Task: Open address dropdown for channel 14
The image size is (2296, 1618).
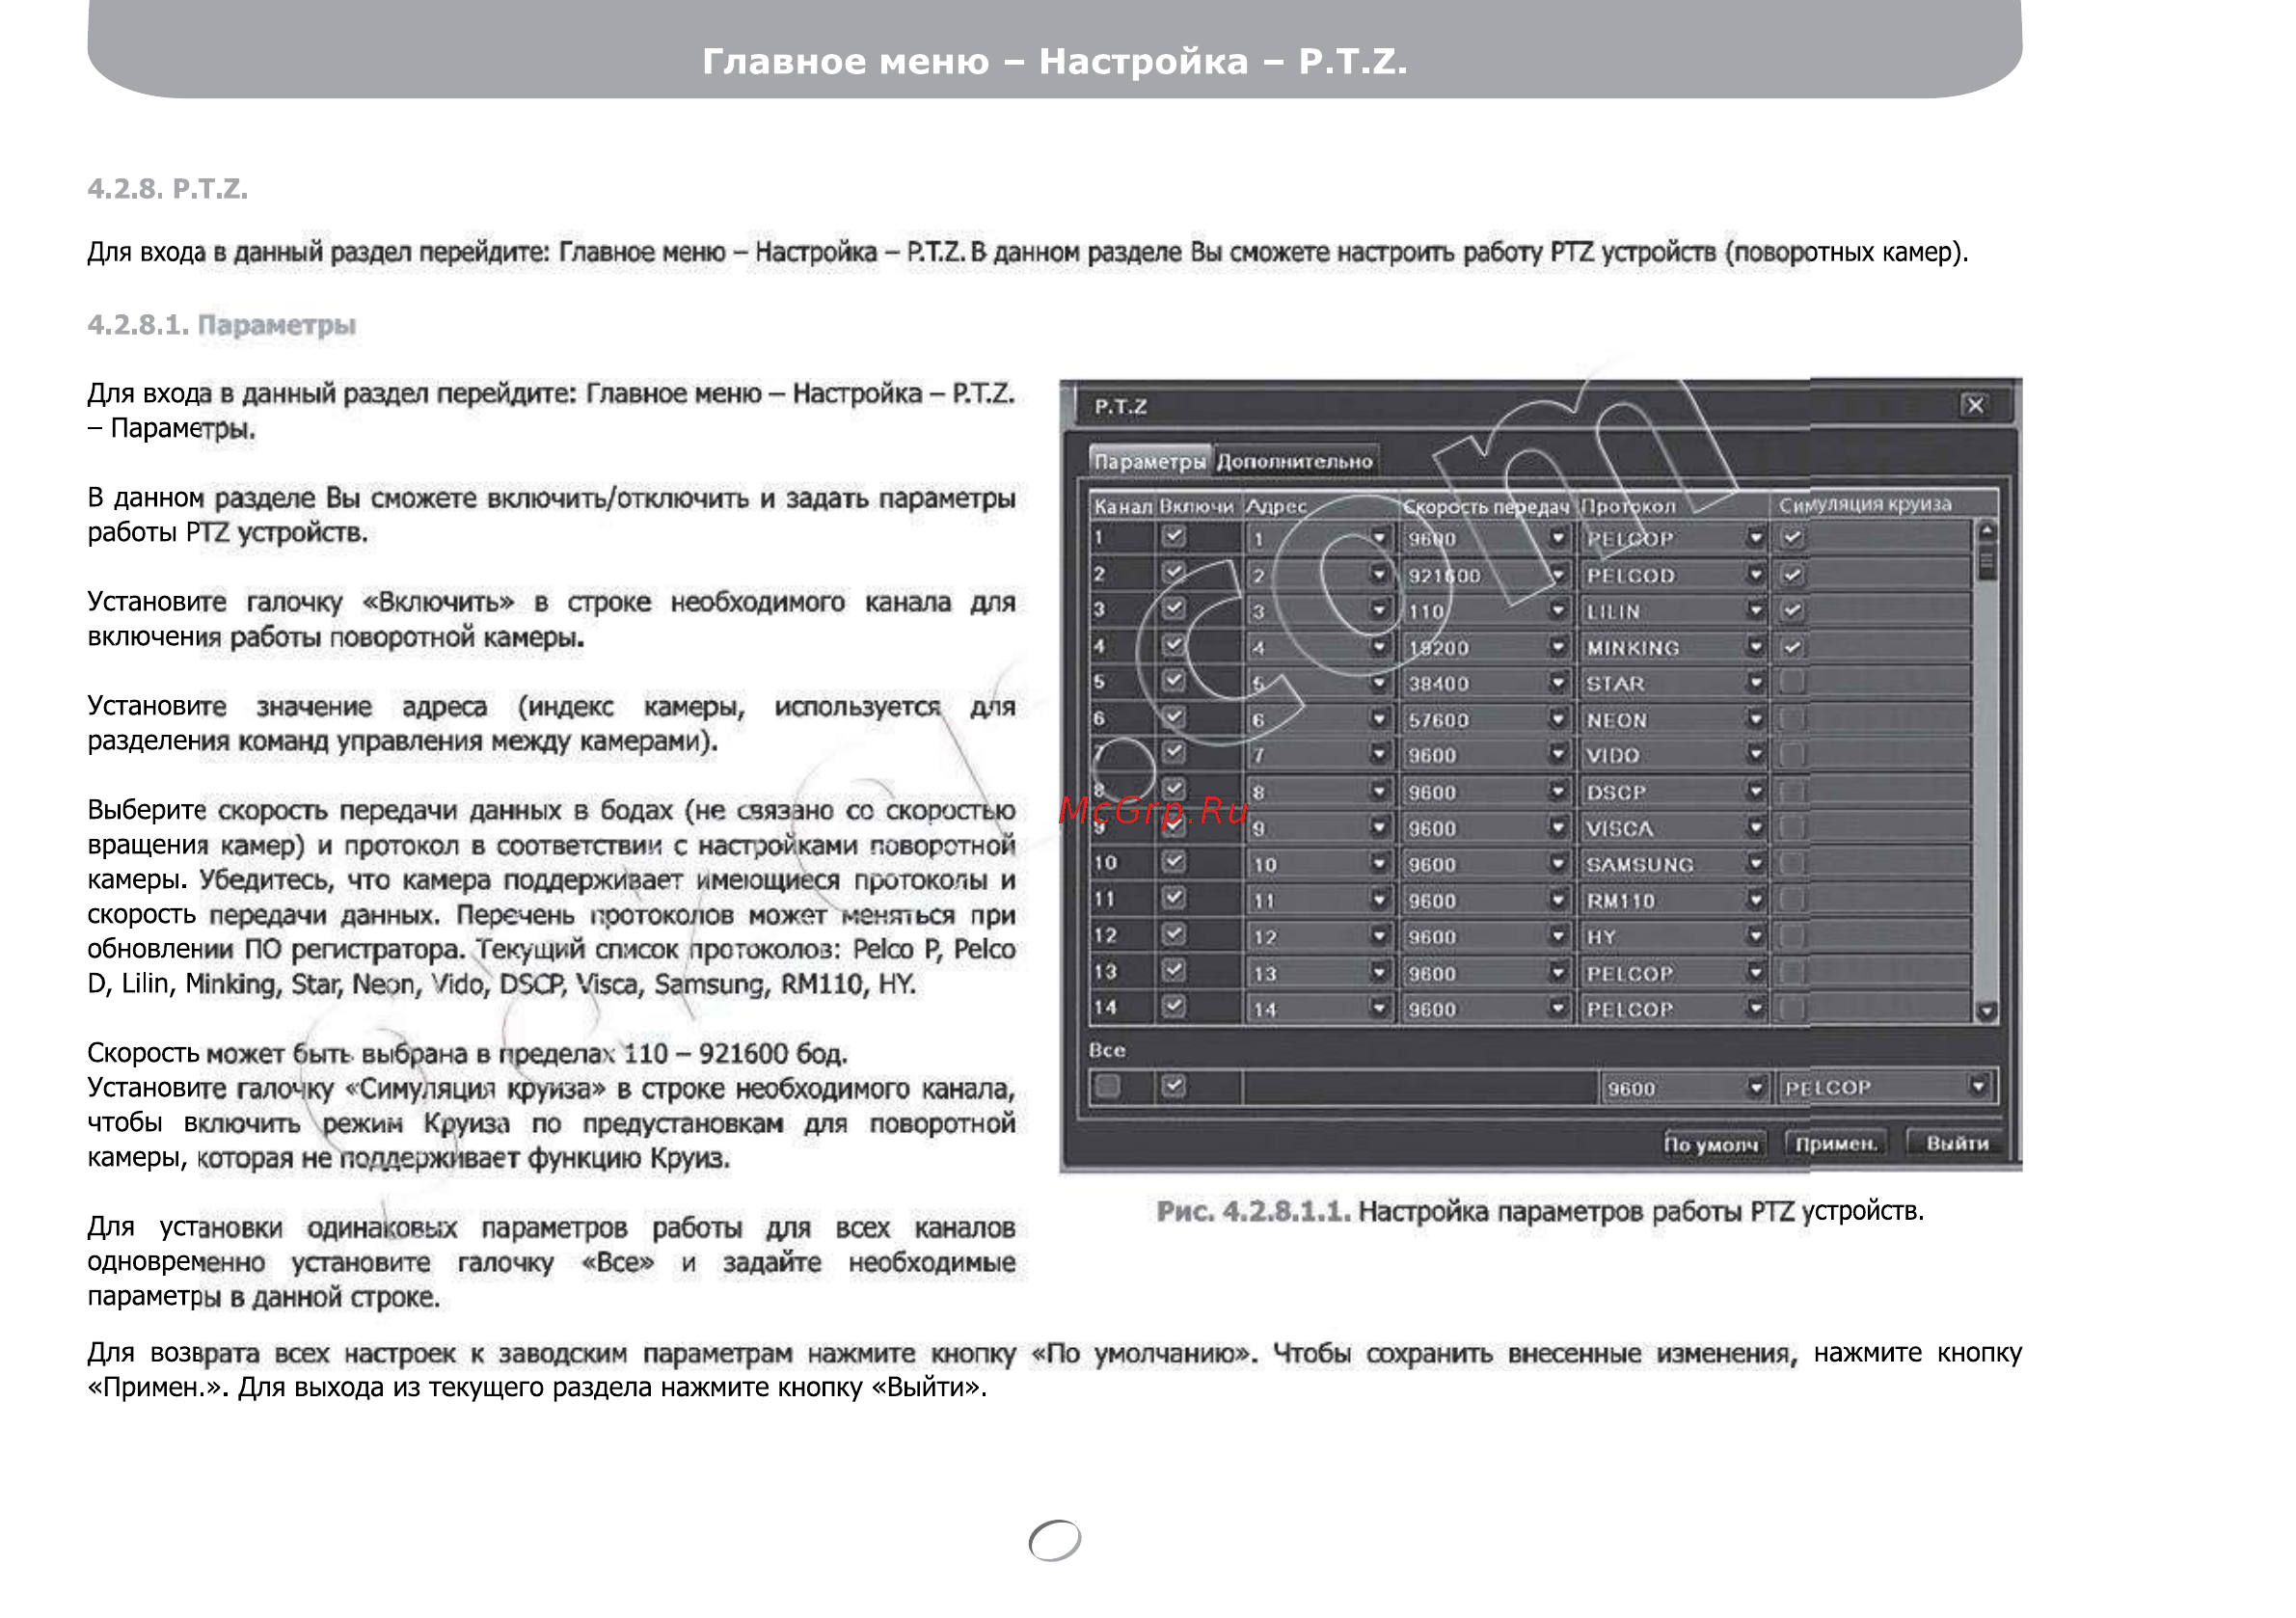Action: pyautogui.click(x=1379, y=1008)
